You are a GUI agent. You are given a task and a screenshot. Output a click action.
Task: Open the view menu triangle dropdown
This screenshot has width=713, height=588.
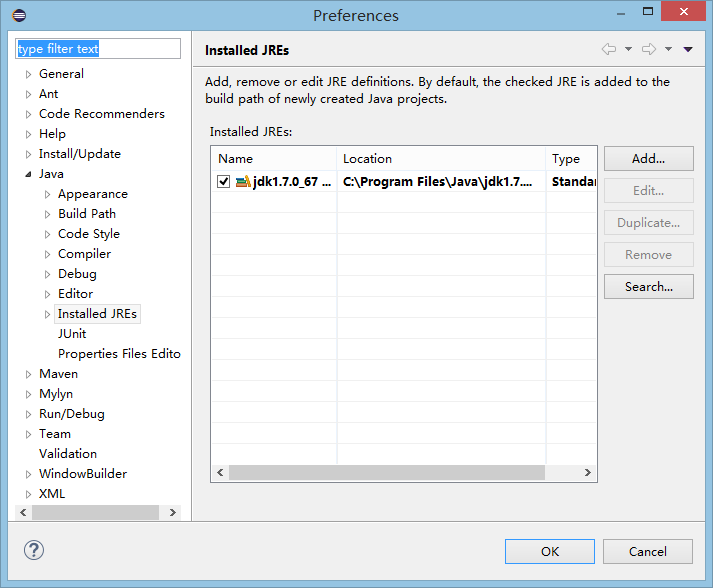688,49
